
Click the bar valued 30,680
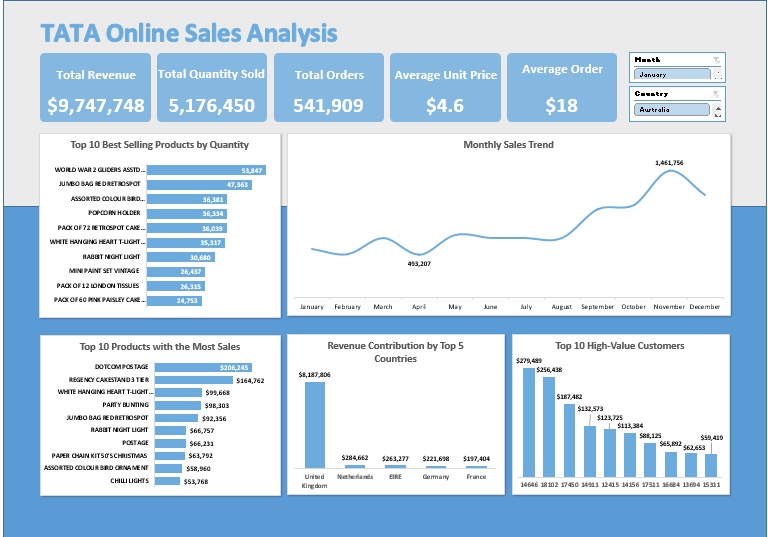pyautogui.click(x=181, y=257)
